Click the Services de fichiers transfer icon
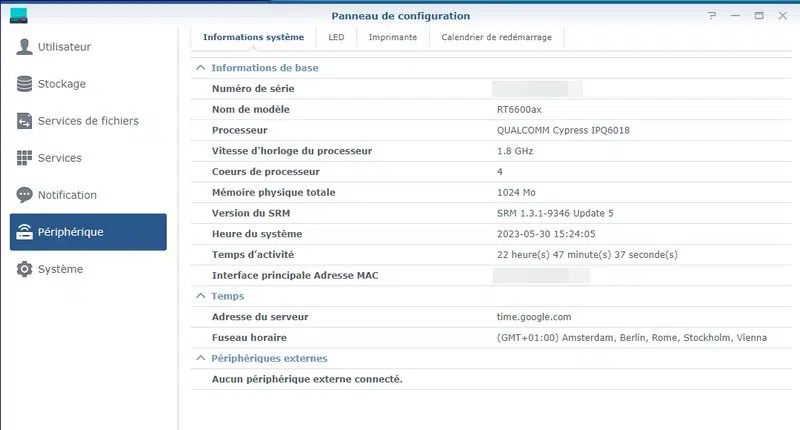The height and width of the screenshot is (430, 800). click(24, 121)
